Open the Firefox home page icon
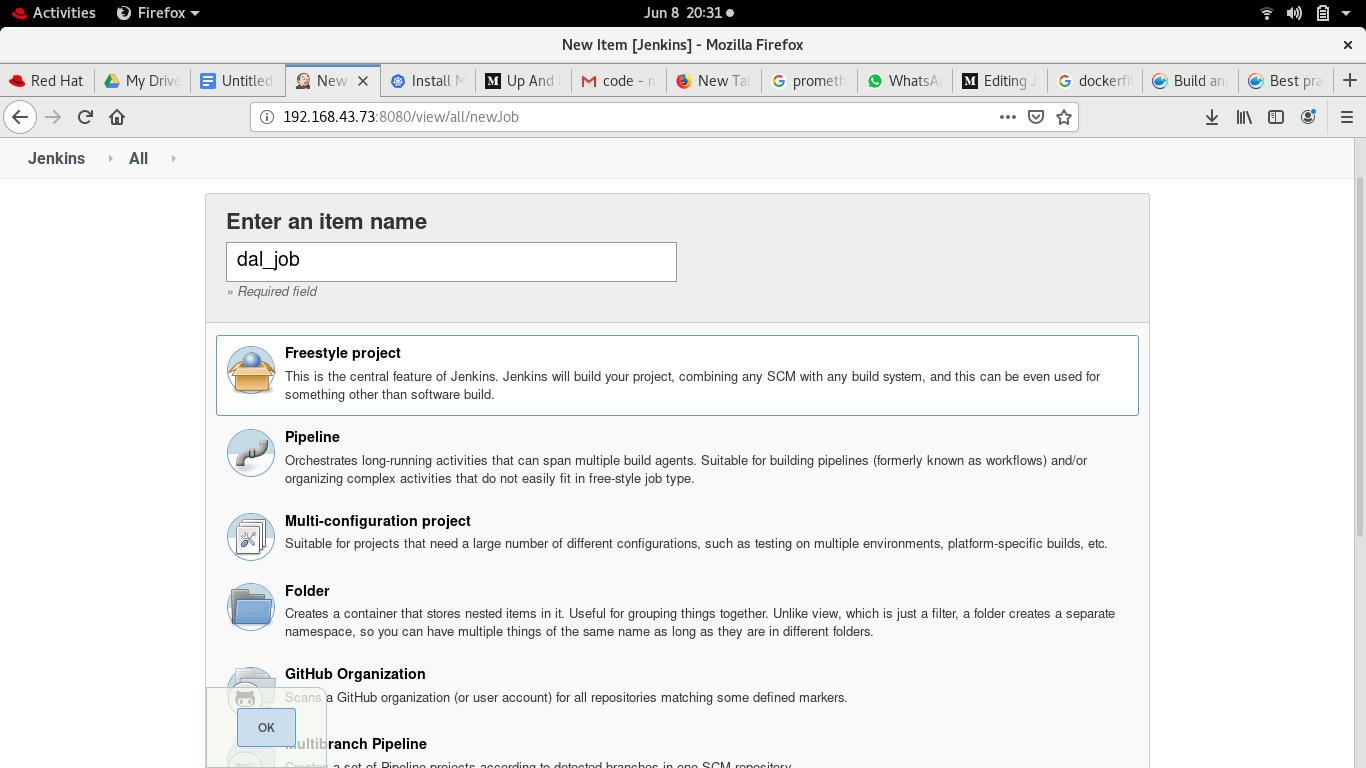The image size is (1366, 768). pyautogui.click(x=117, y=117)
